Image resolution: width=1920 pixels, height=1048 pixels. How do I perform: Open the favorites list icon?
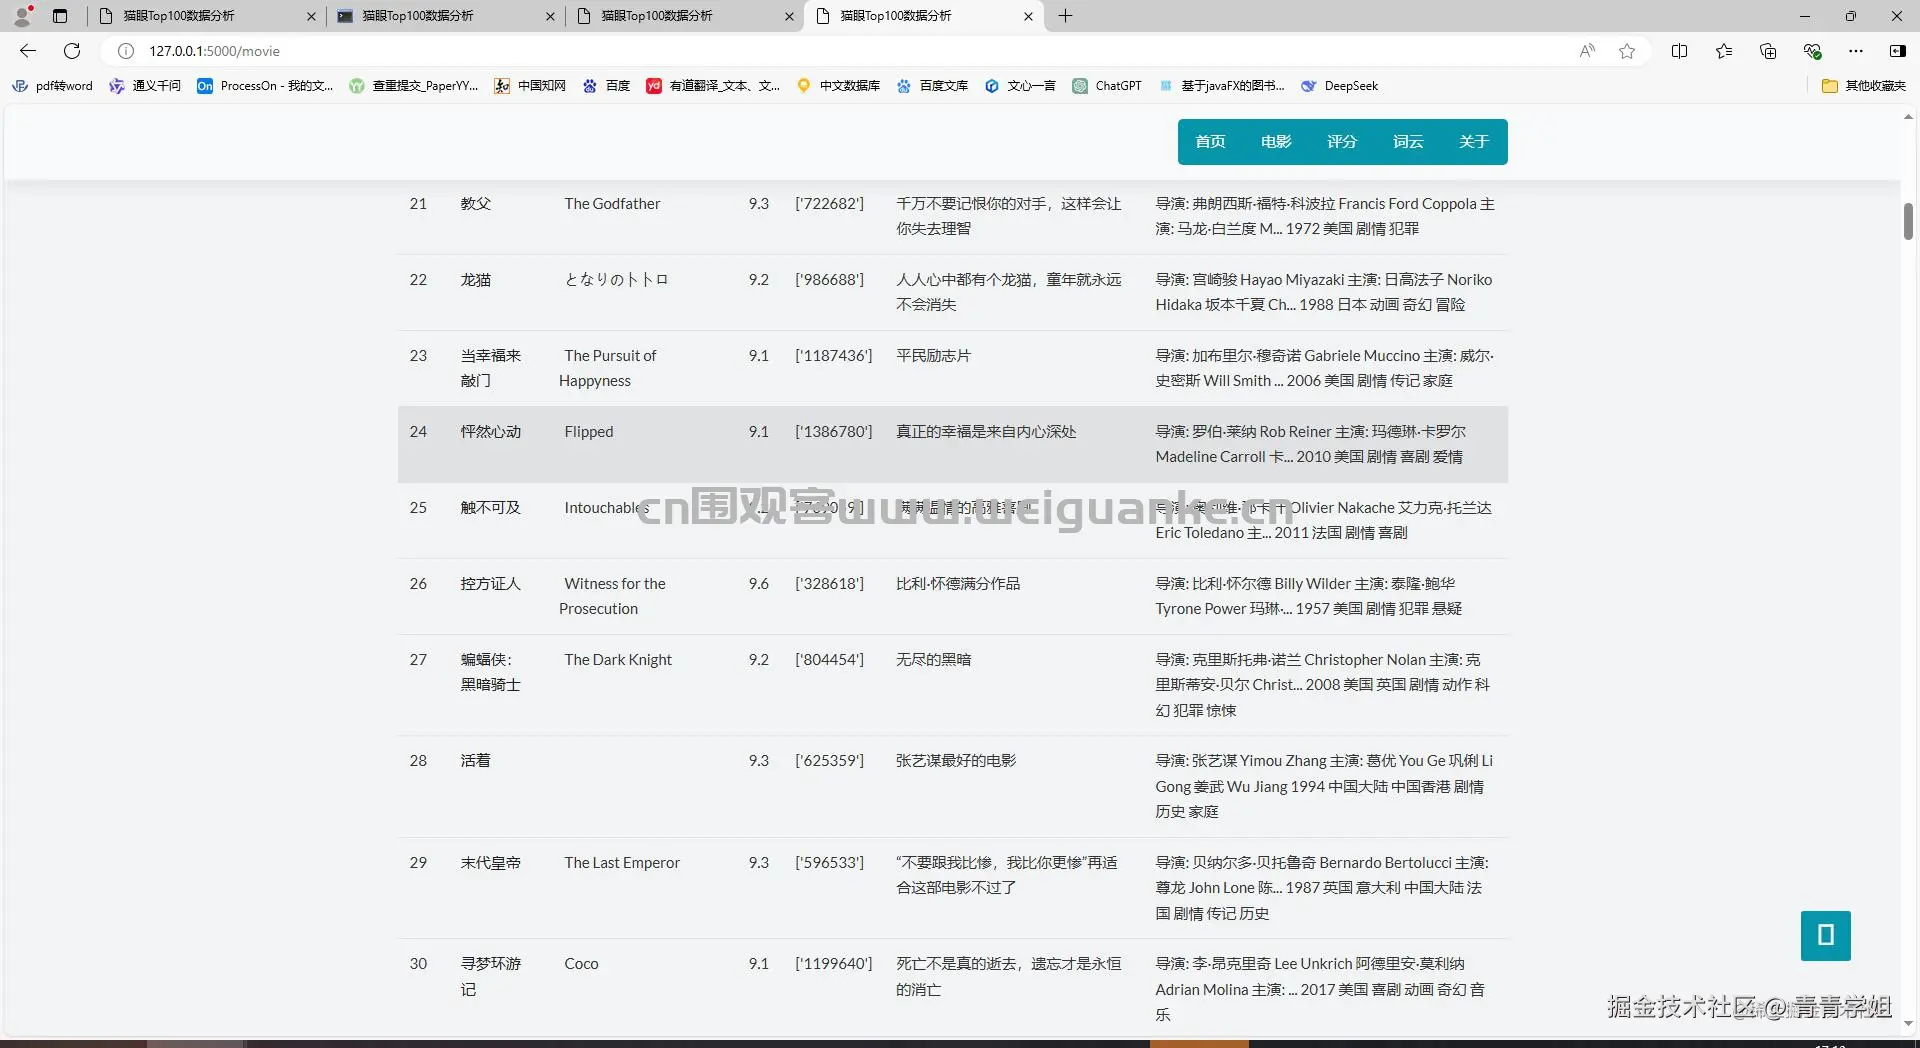[x=1724, y=51]
